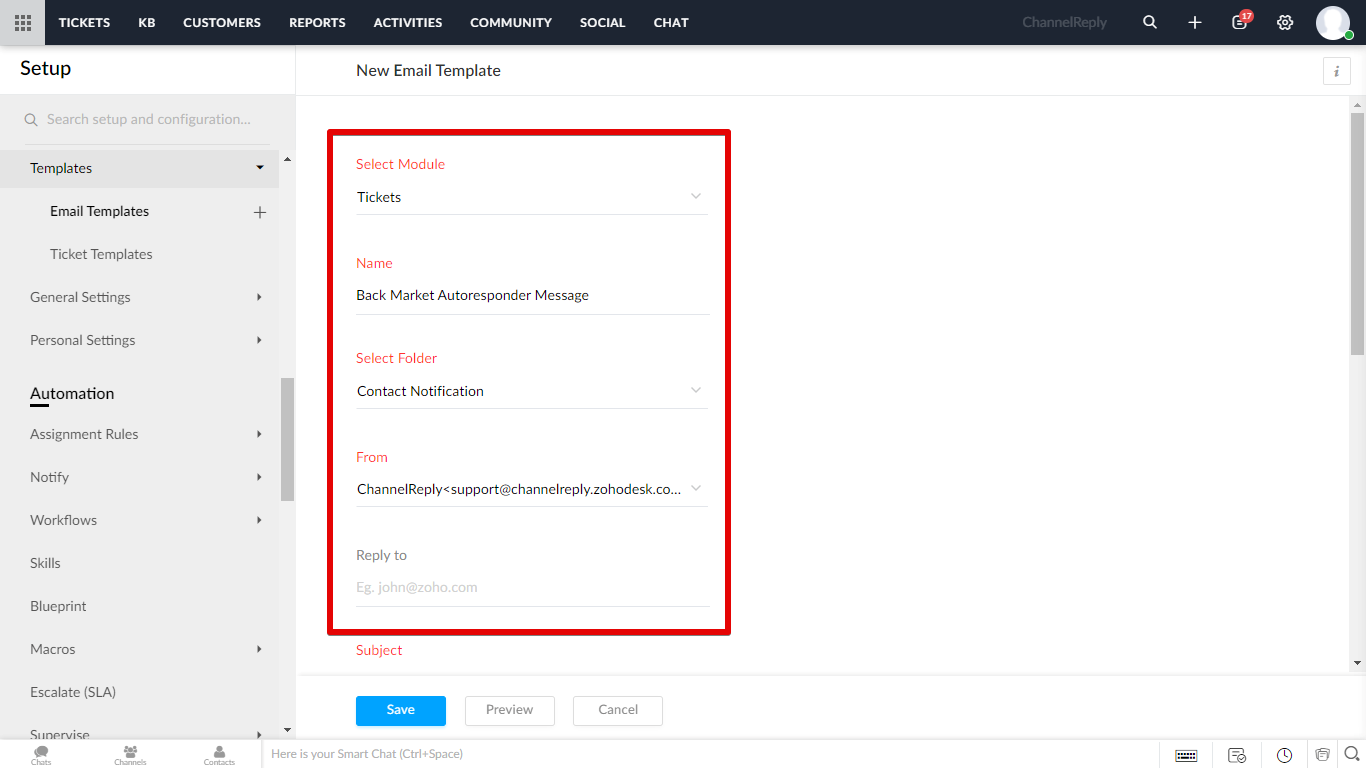Select Ticket Templates in sidebar
1366x768 pixels.
(101, 254)
